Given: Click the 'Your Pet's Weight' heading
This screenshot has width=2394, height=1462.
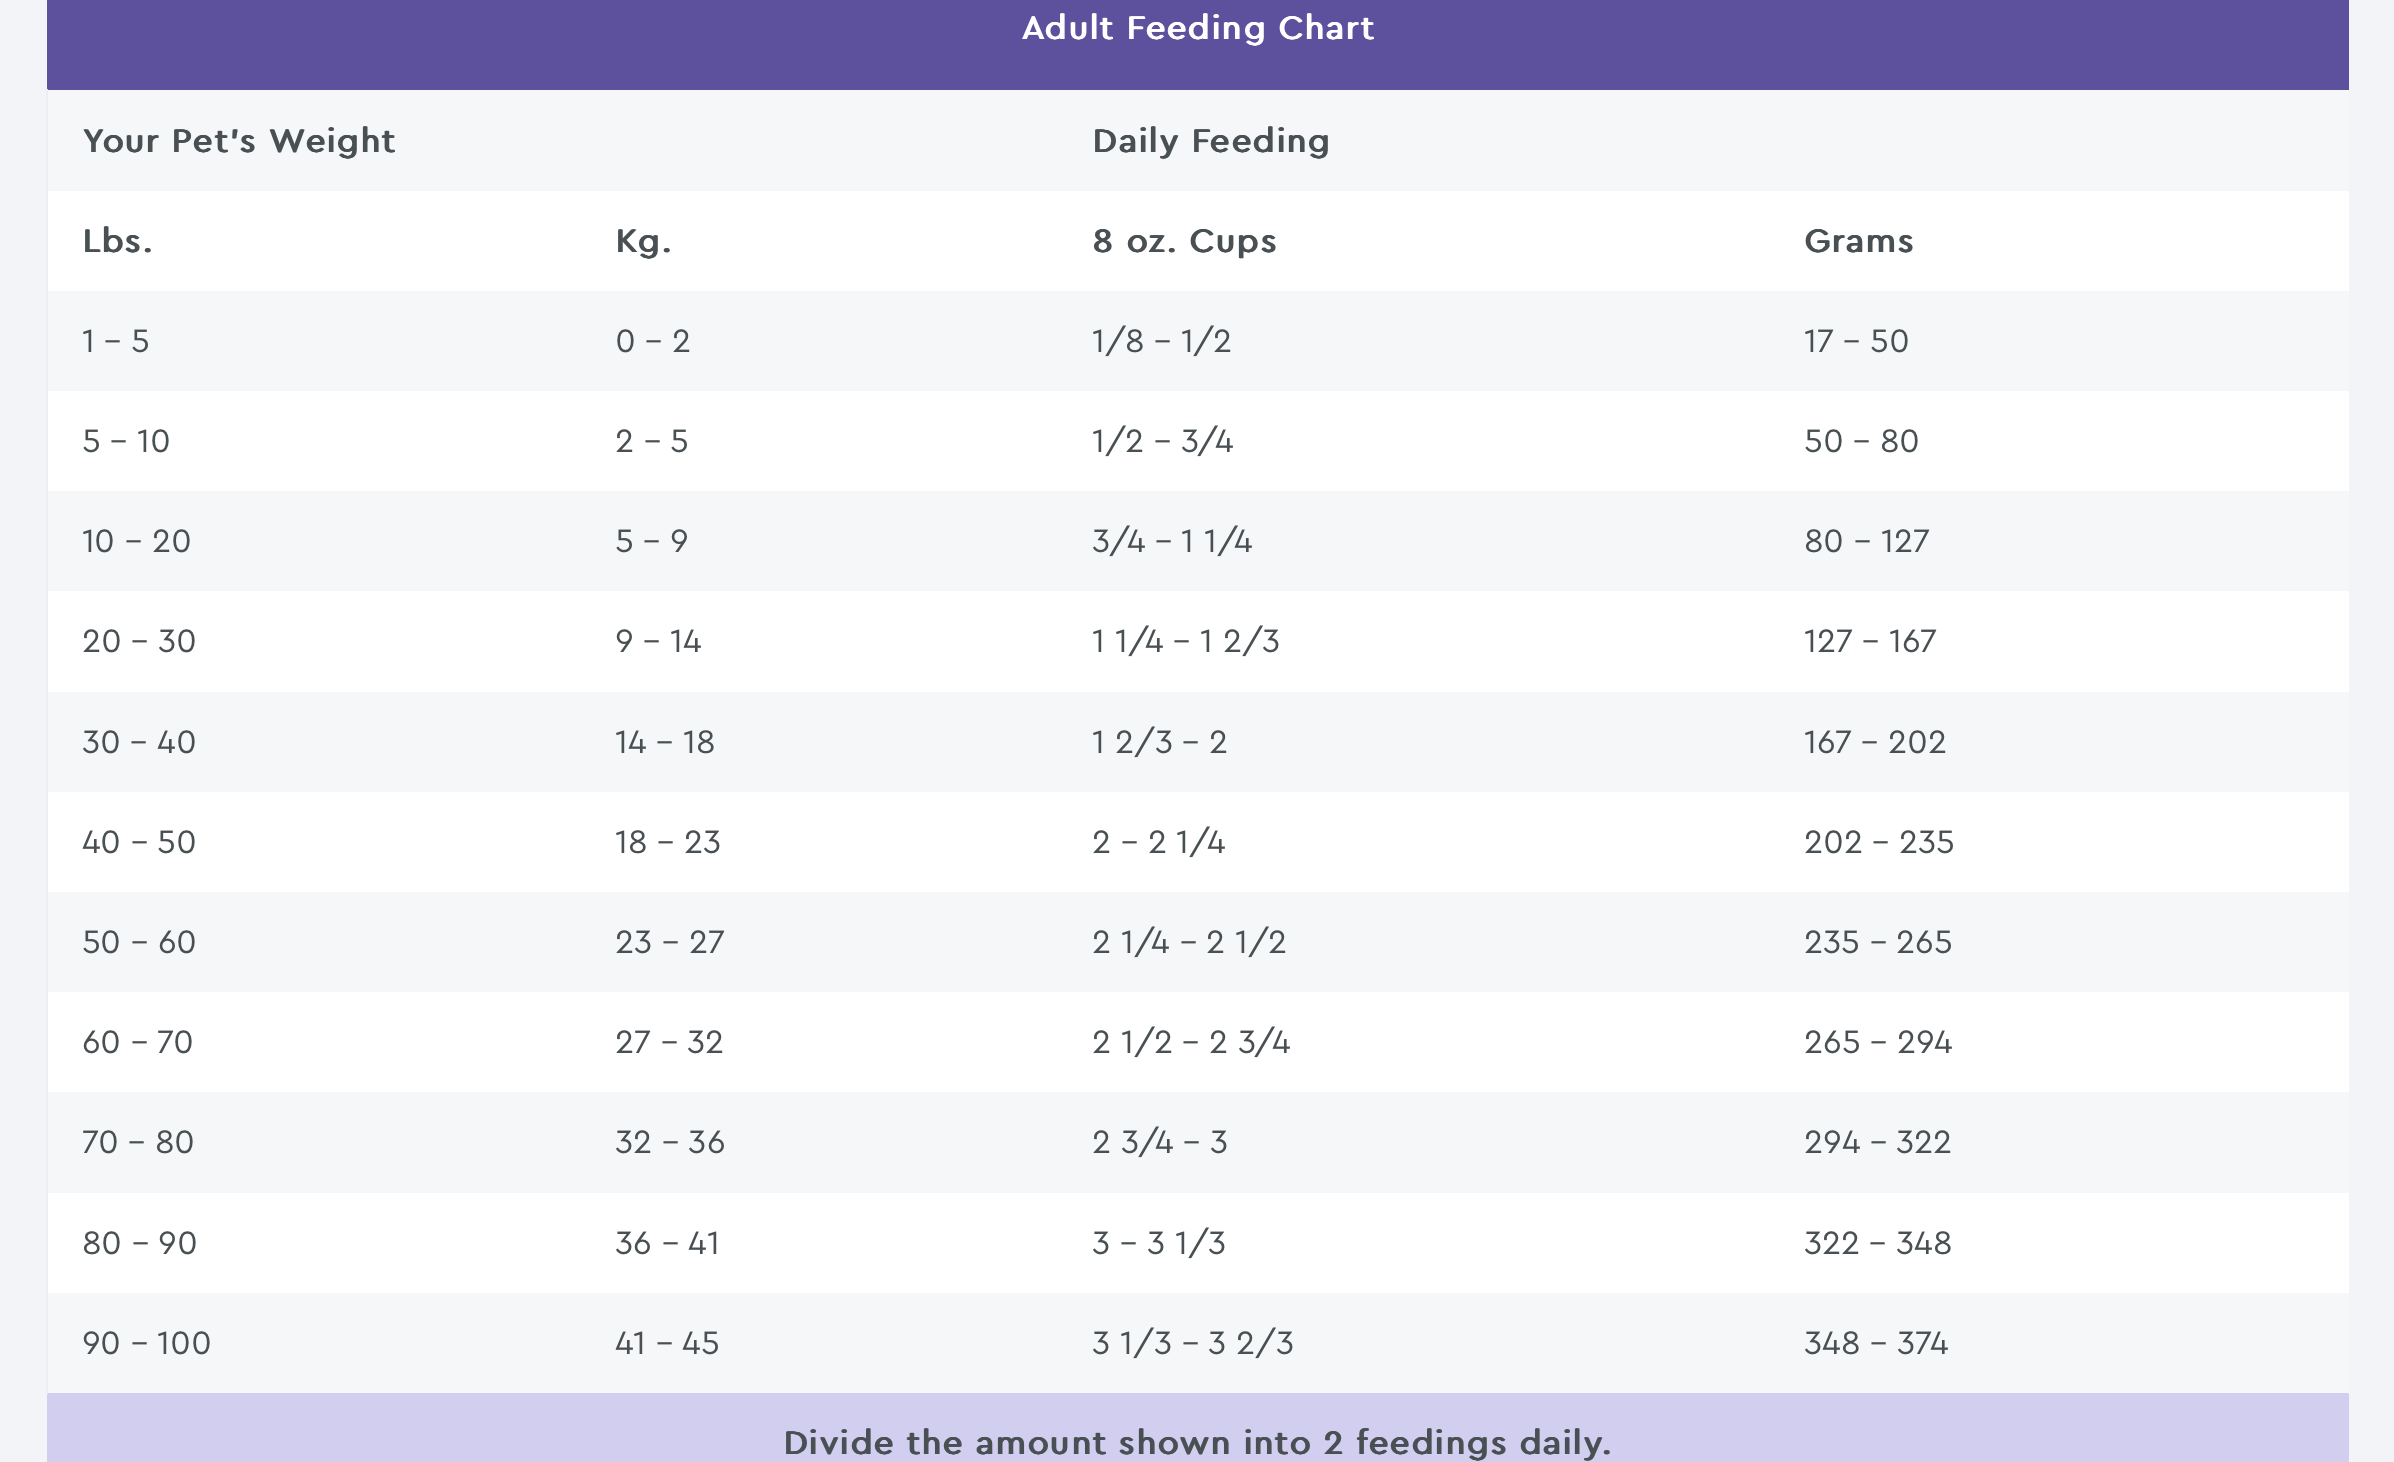Looking at the screenshot, I should pos(239,141).
